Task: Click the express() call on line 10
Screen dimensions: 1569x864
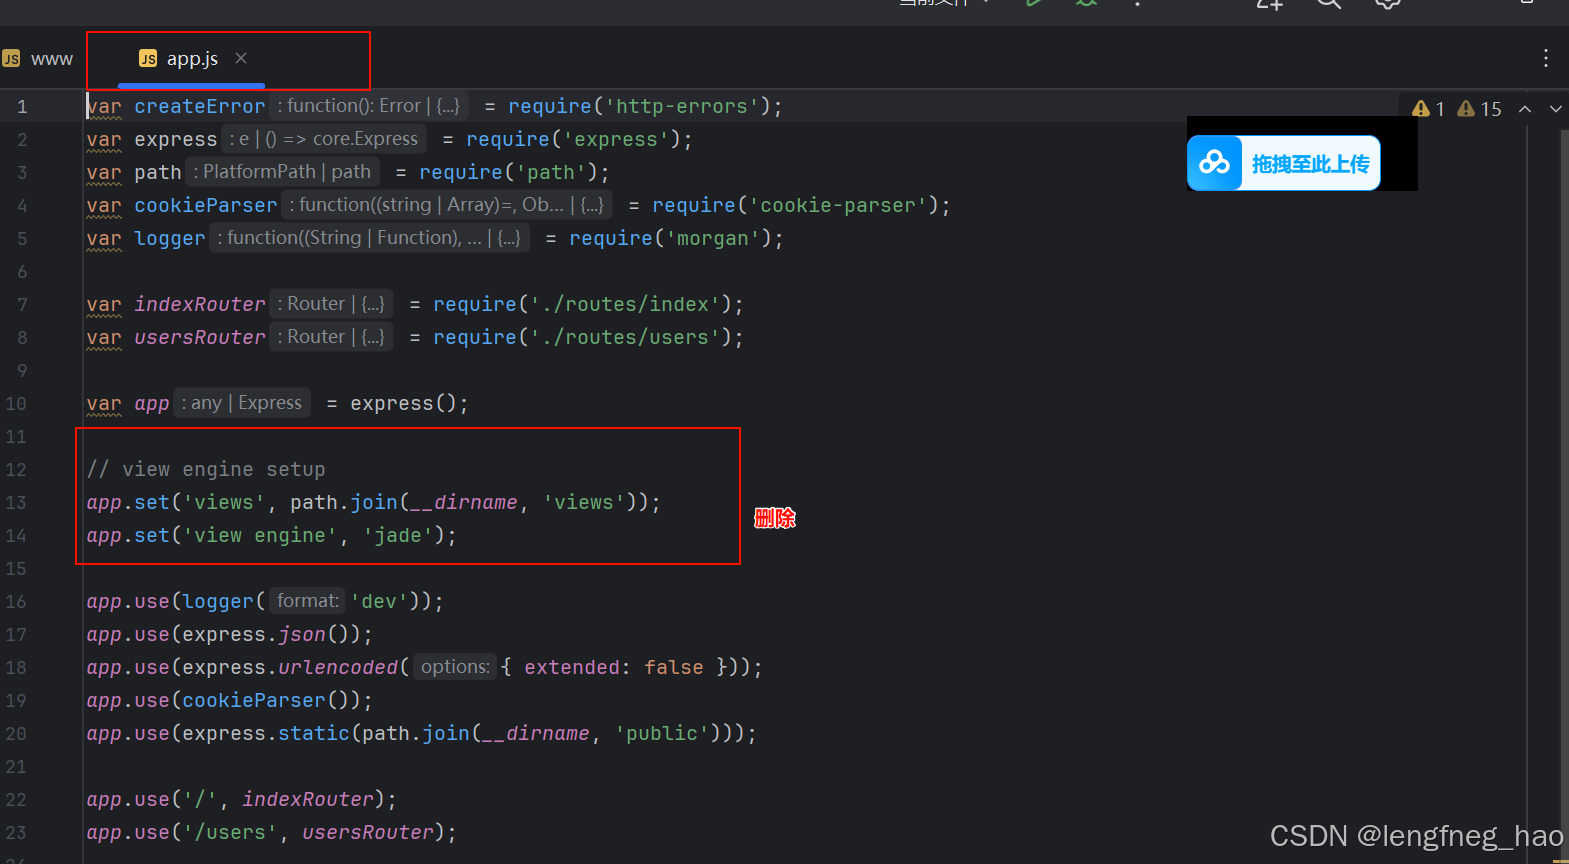Action: (403, 403)
